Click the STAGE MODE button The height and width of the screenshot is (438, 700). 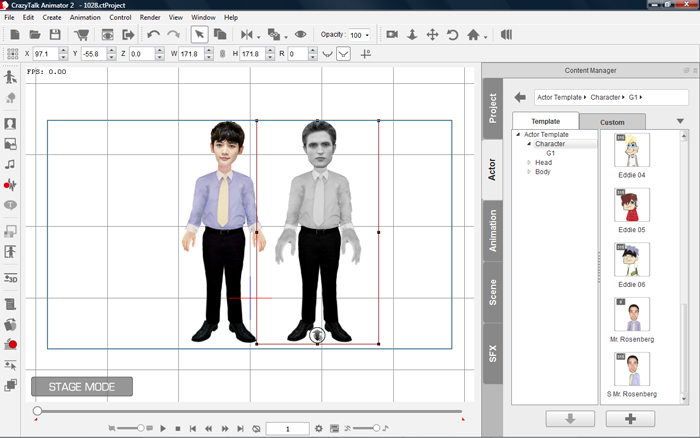(81, 387)
